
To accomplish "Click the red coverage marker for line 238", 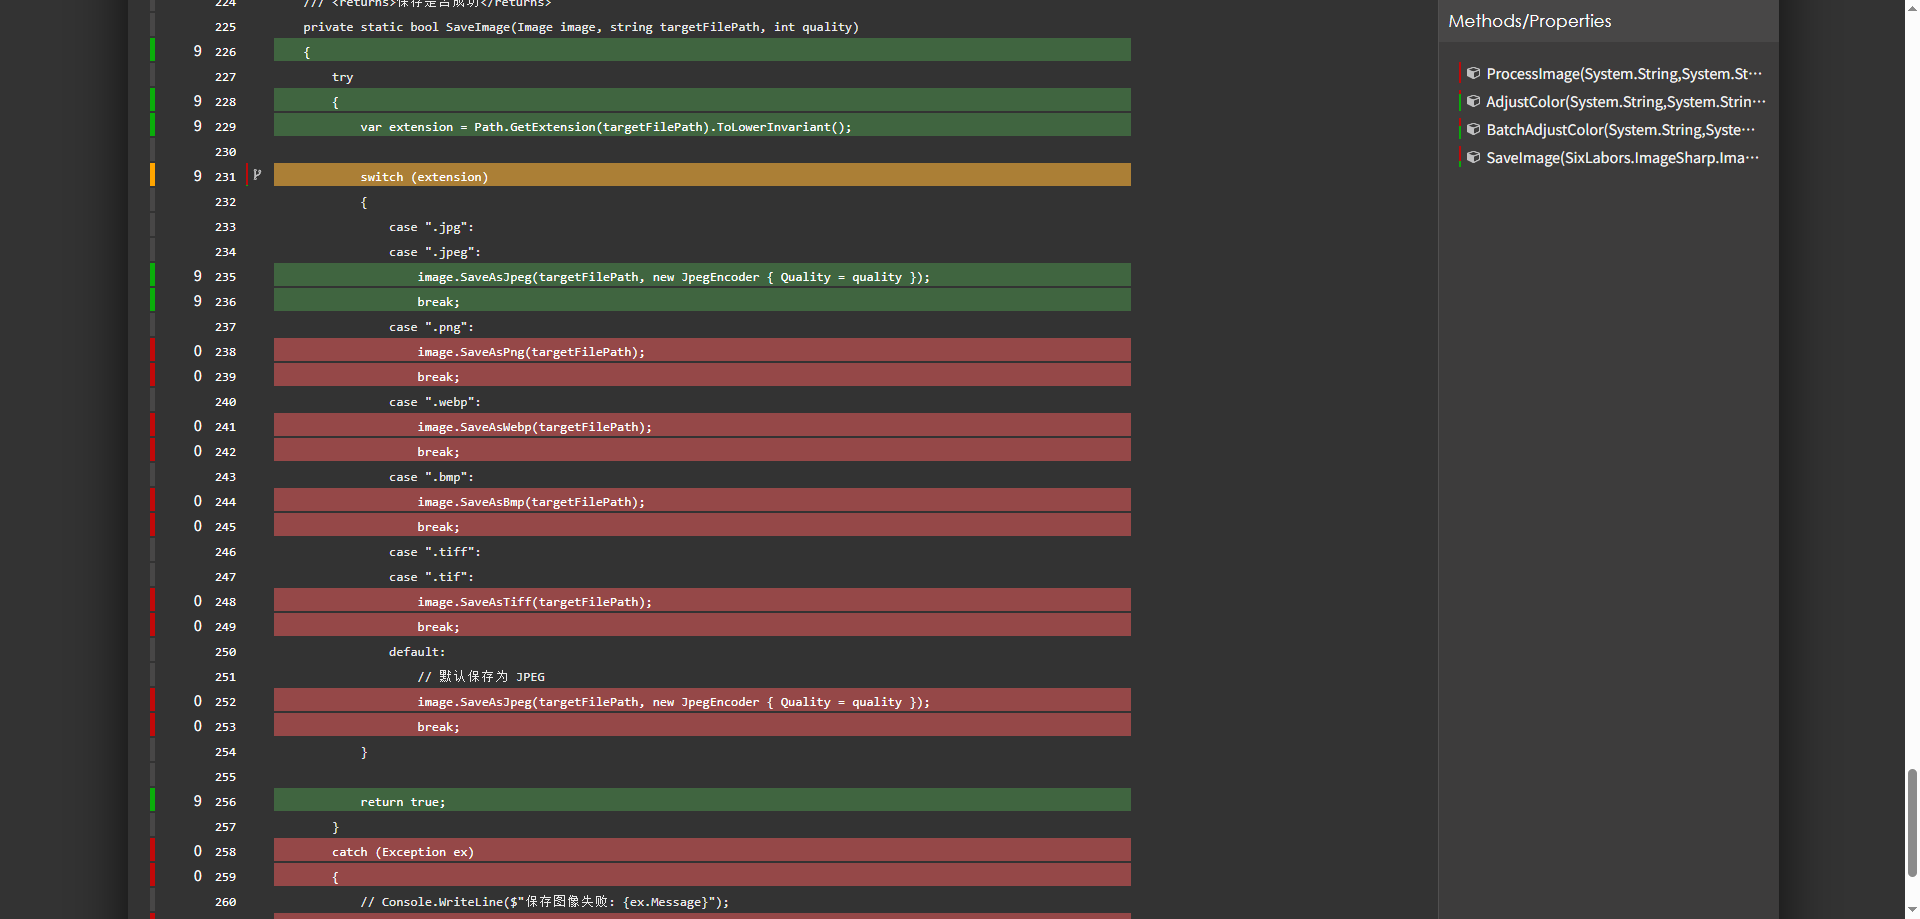I will 153,350.
